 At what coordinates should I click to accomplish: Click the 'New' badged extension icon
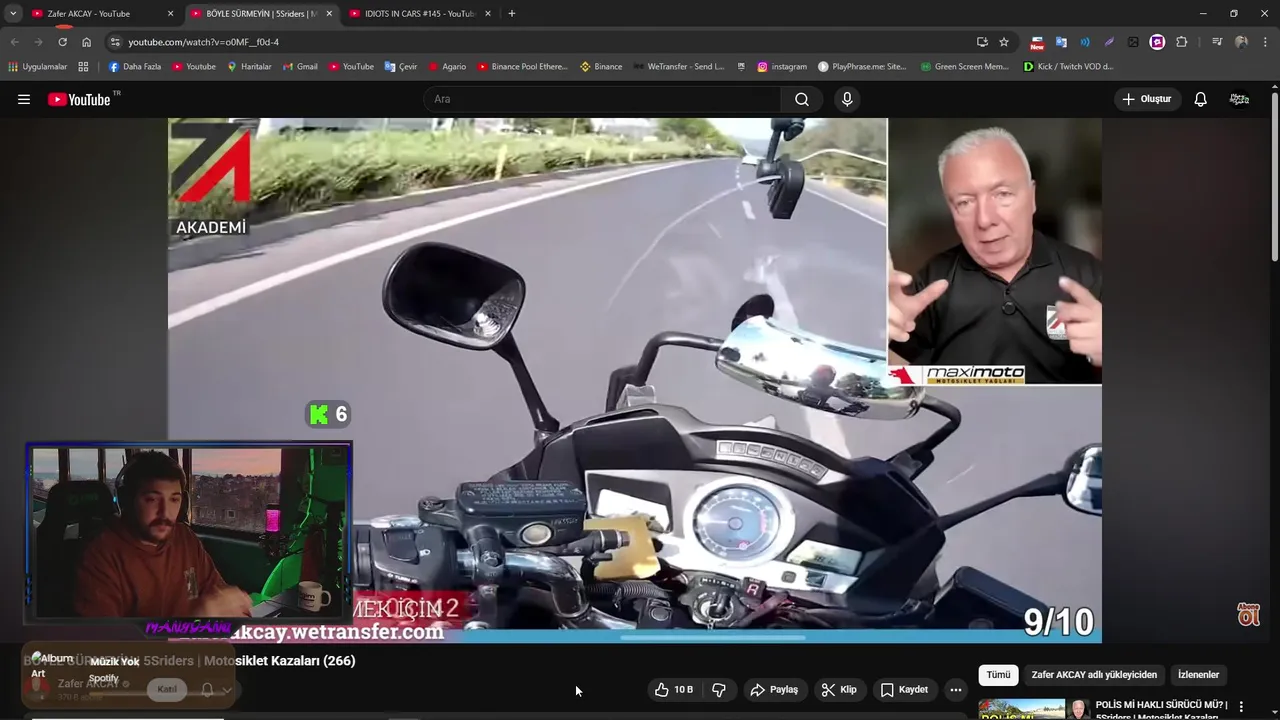(1037, 42)
